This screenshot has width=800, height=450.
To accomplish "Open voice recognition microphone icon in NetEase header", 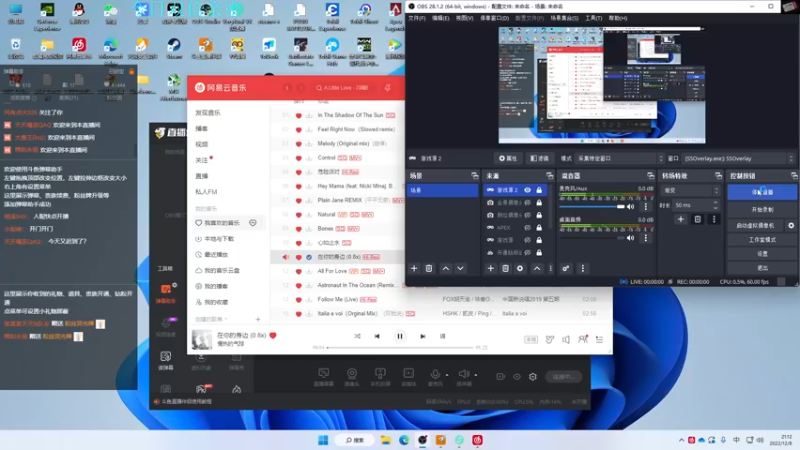I will pos(388,88).
